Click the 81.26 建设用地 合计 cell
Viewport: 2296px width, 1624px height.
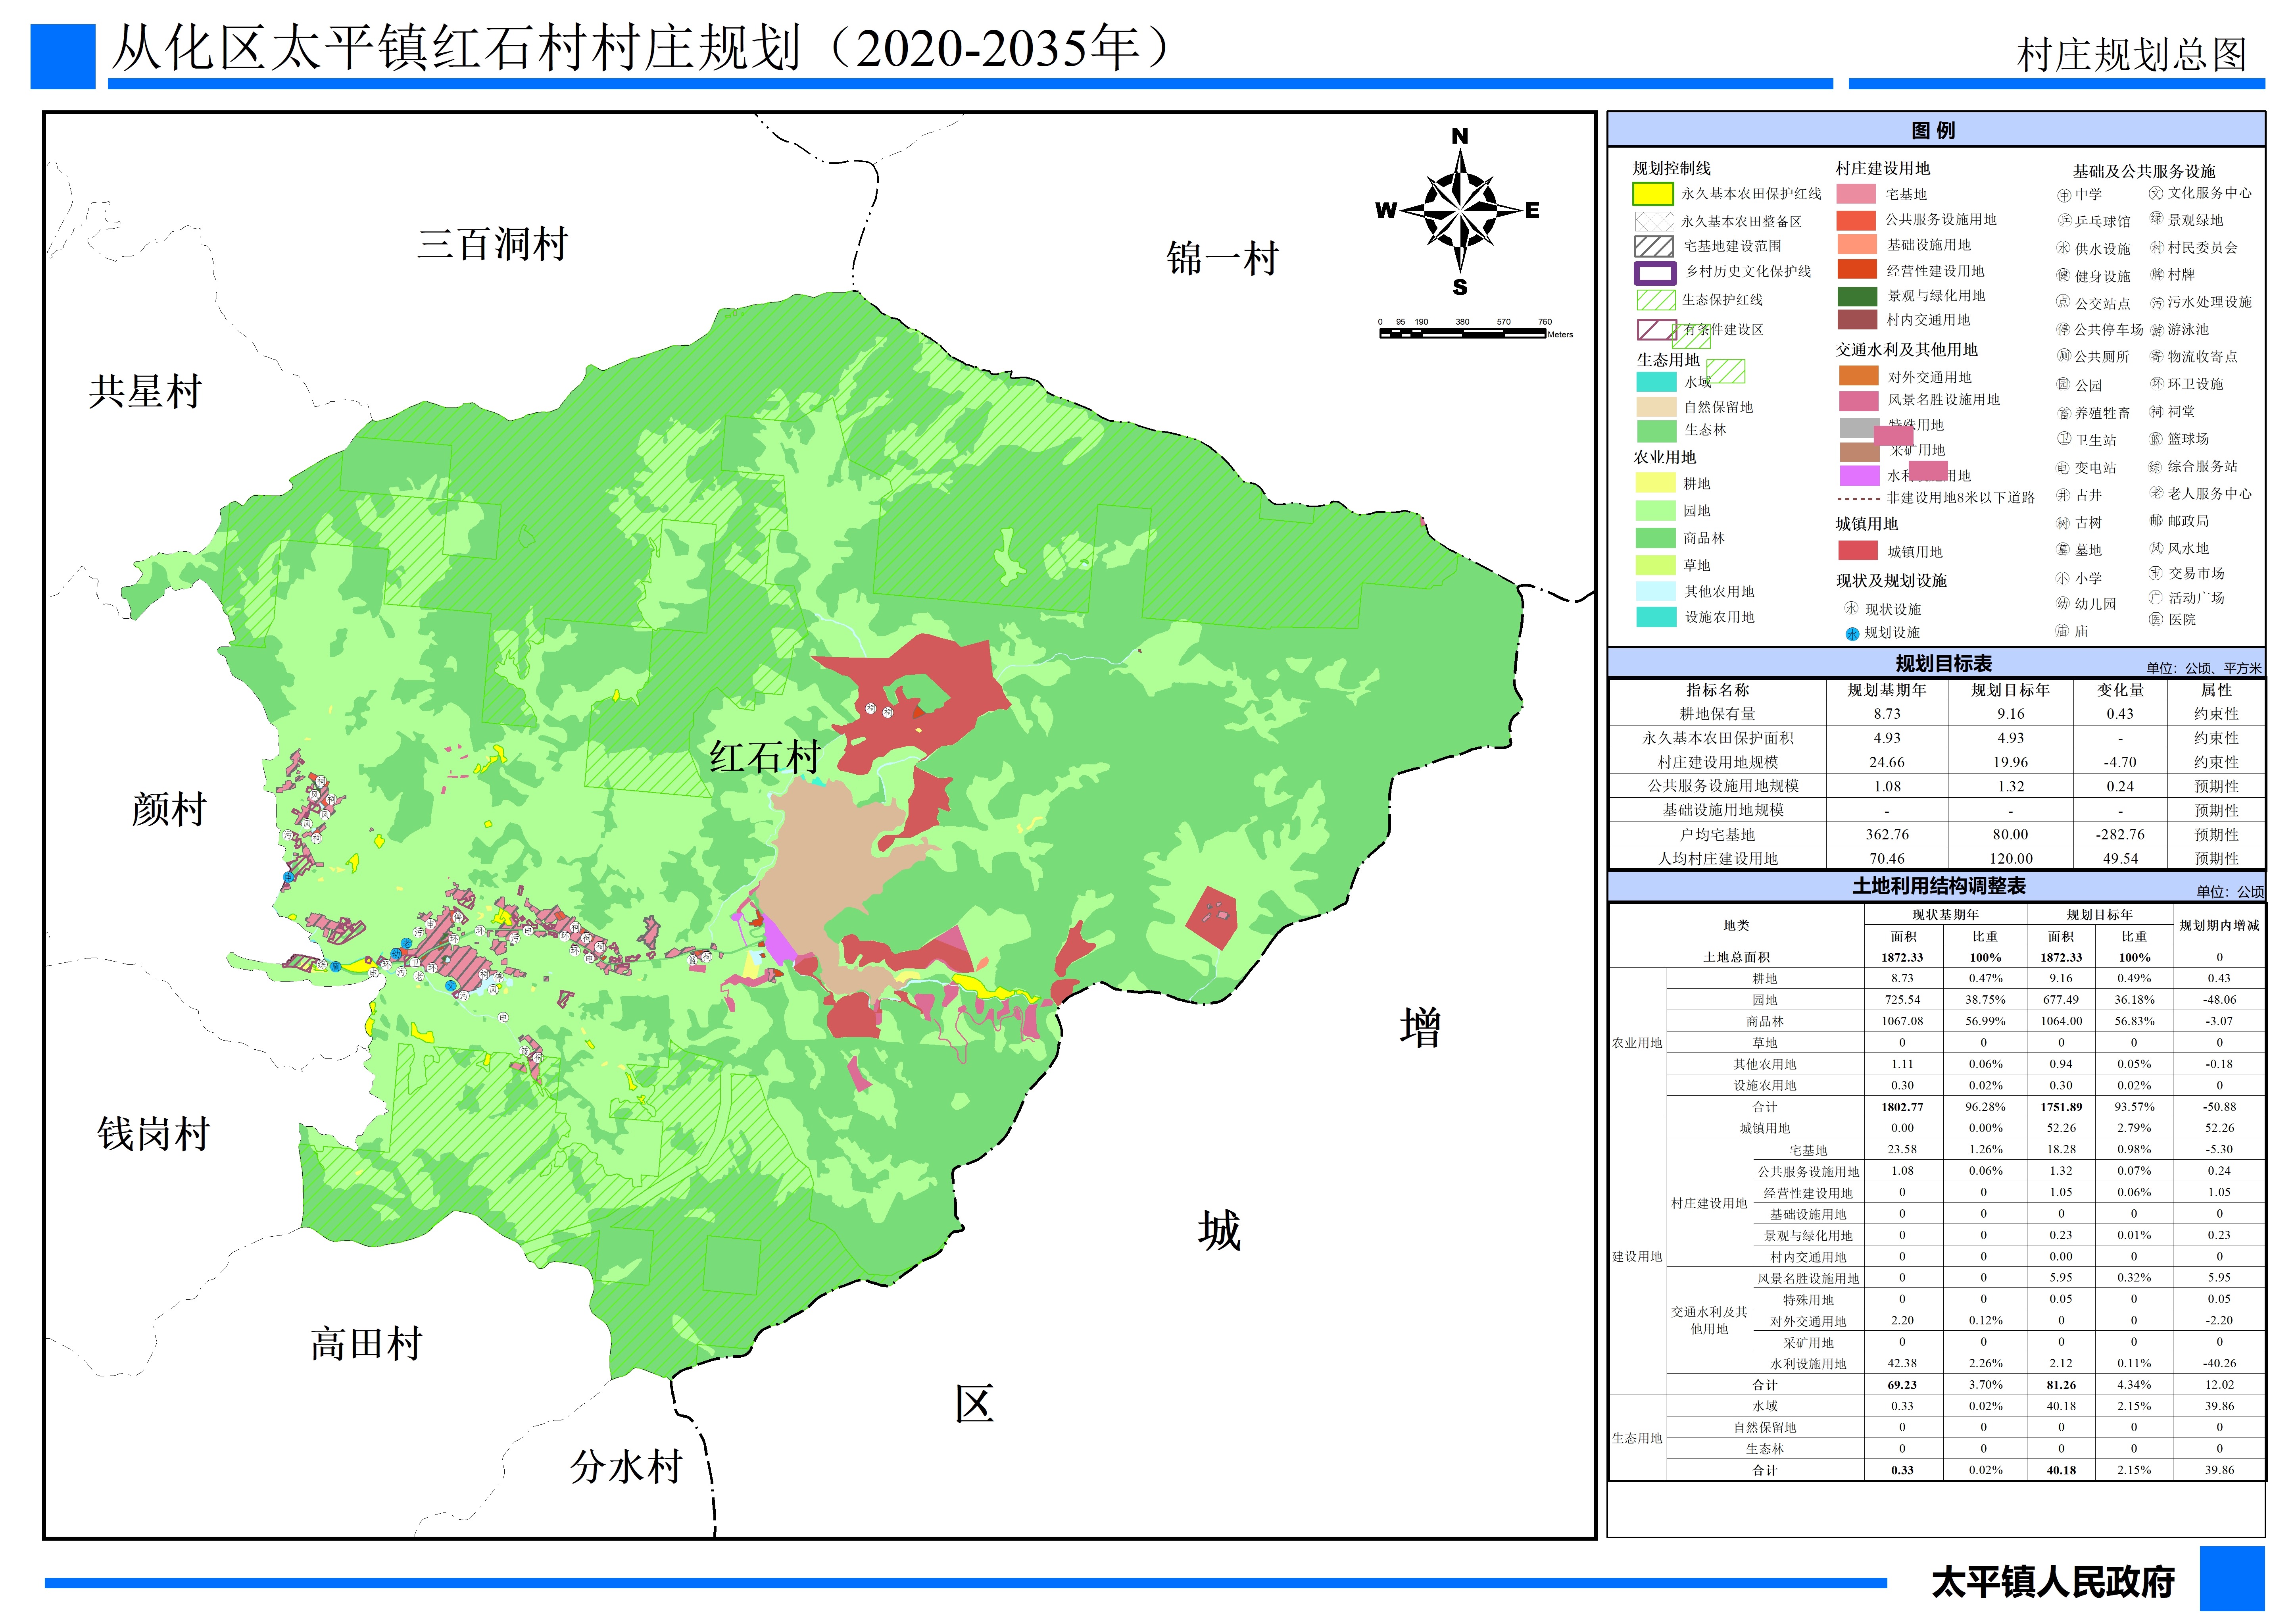(x=2061, y=1385)
